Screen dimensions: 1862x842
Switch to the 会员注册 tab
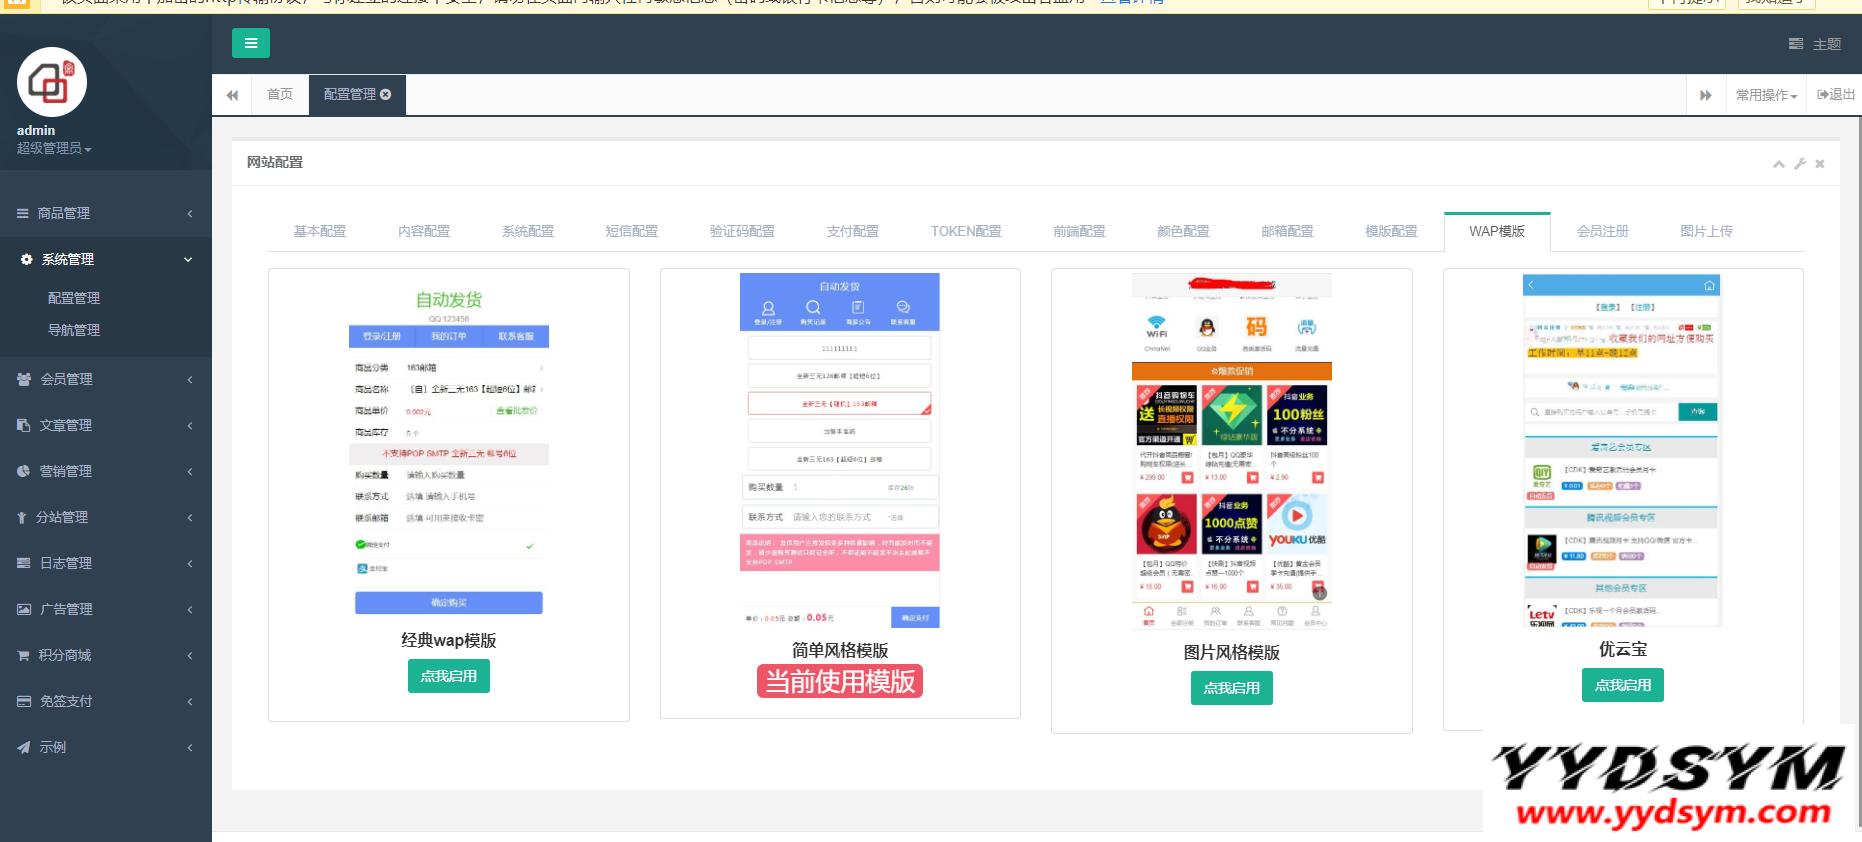(x=1603, y=231)
